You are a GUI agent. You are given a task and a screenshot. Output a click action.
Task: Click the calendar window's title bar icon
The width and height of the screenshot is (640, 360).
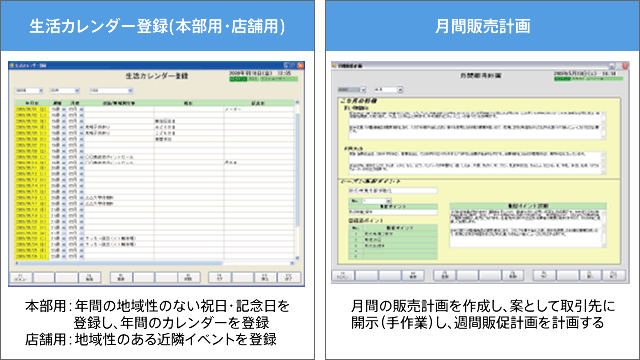[11, 65]
